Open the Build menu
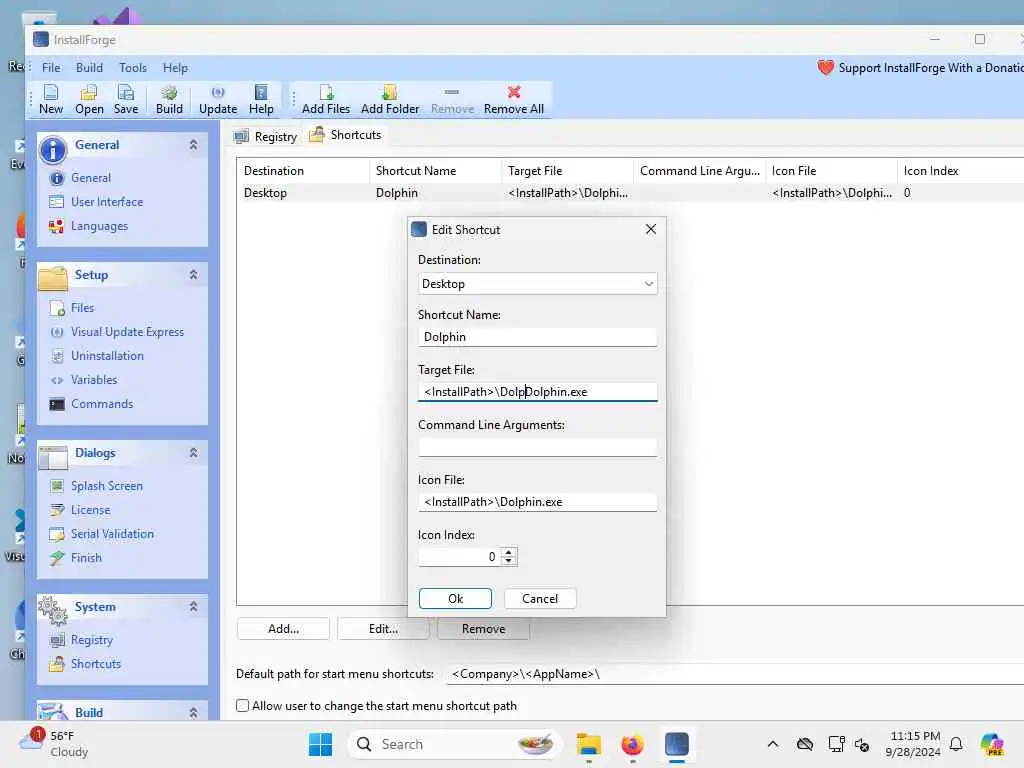The image size is (1024, 768). [89, 67]
